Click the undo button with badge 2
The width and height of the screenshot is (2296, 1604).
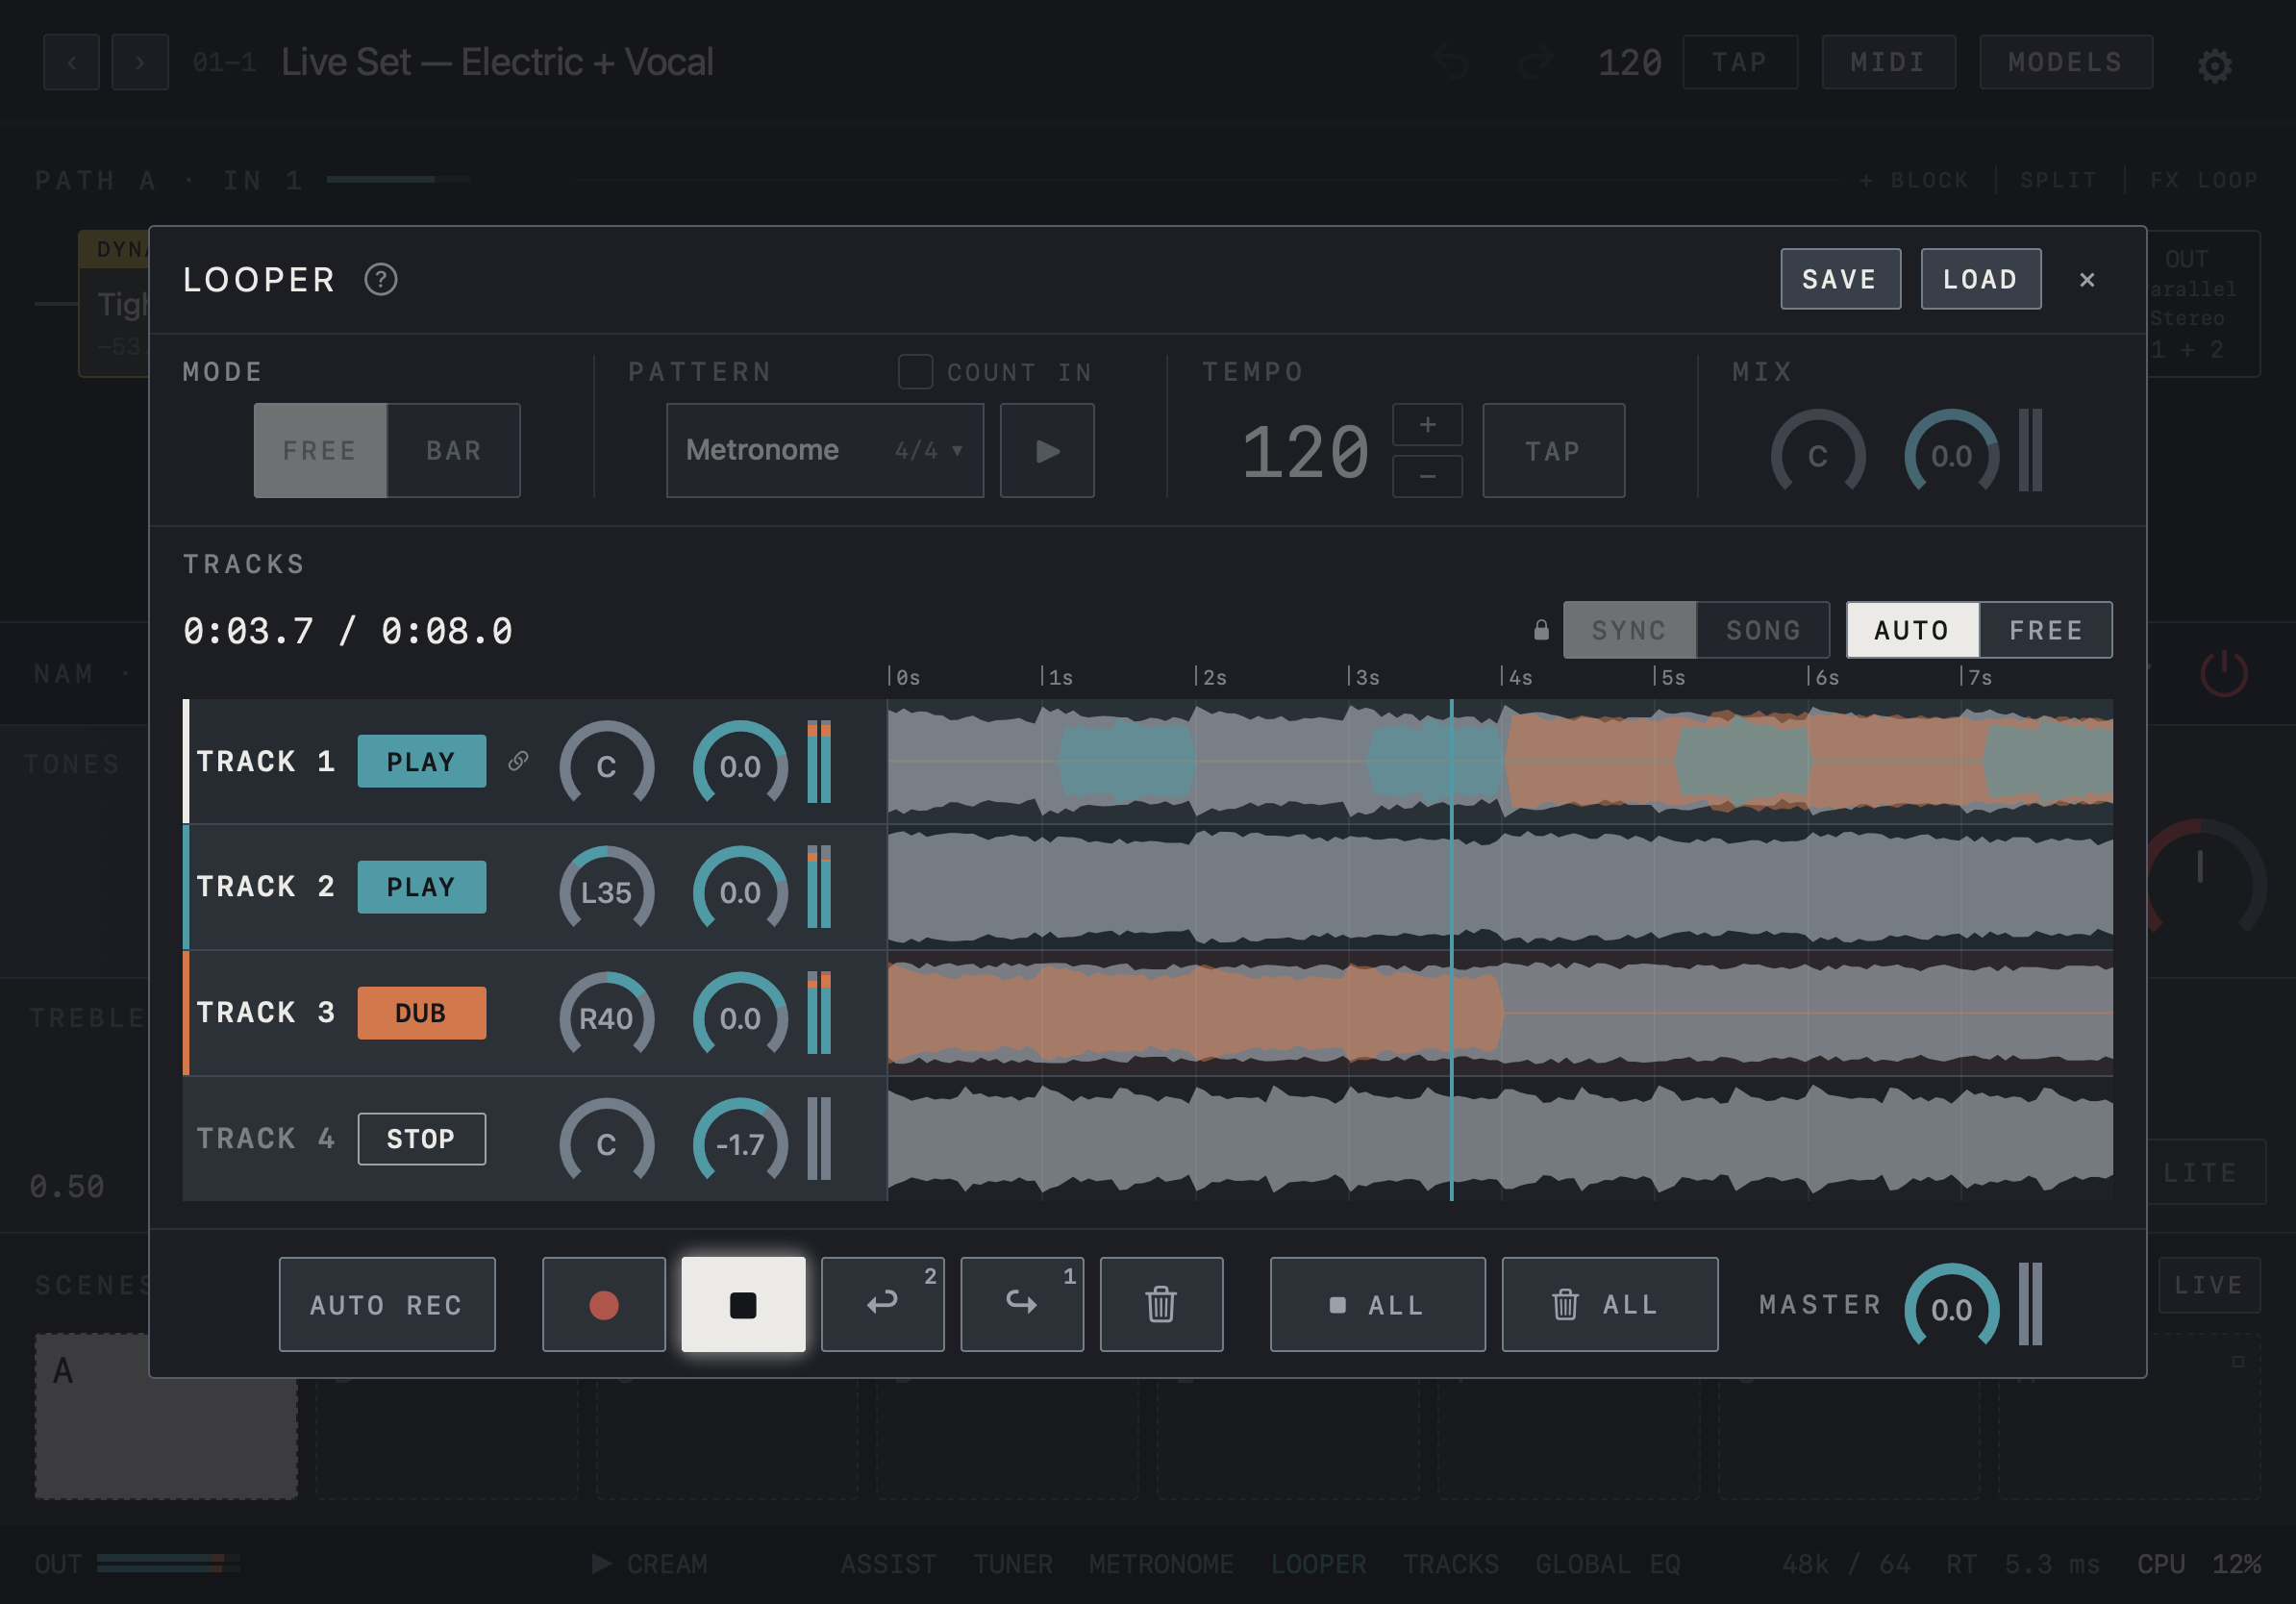[882, 1304]
